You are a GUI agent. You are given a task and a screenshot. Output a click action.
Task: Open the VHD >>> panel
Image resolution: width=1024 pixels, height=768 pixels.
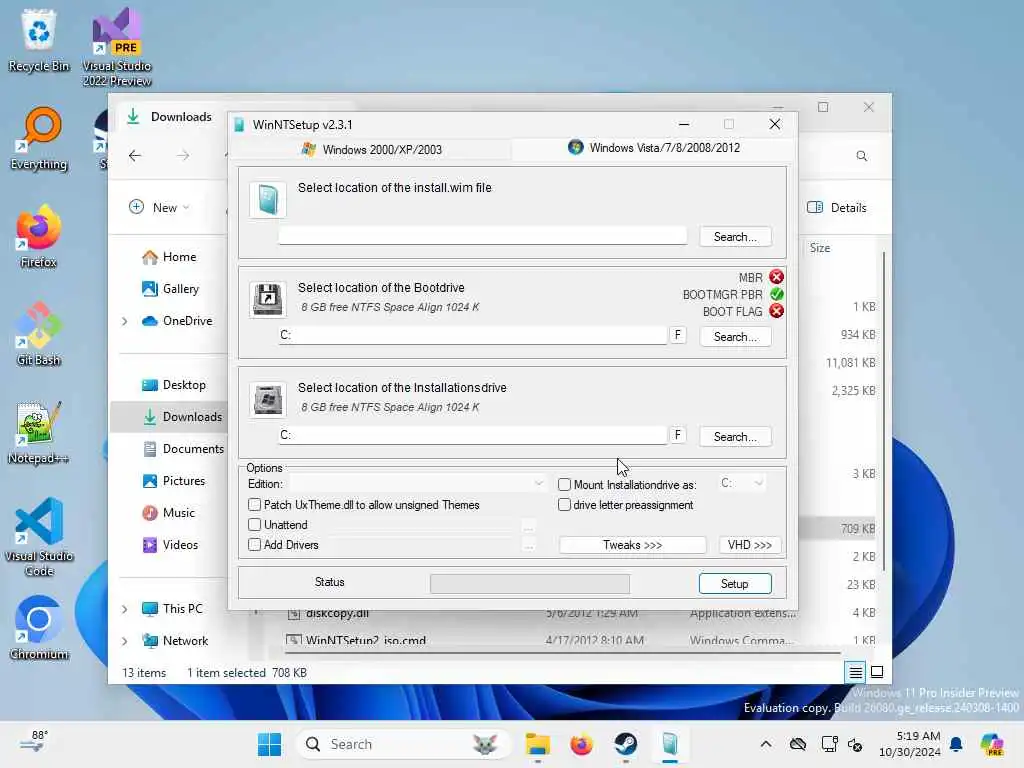749,545
